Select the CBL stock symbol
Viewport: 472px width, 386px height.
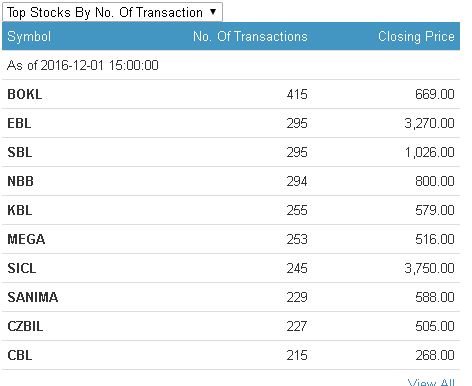pos(20,355)
